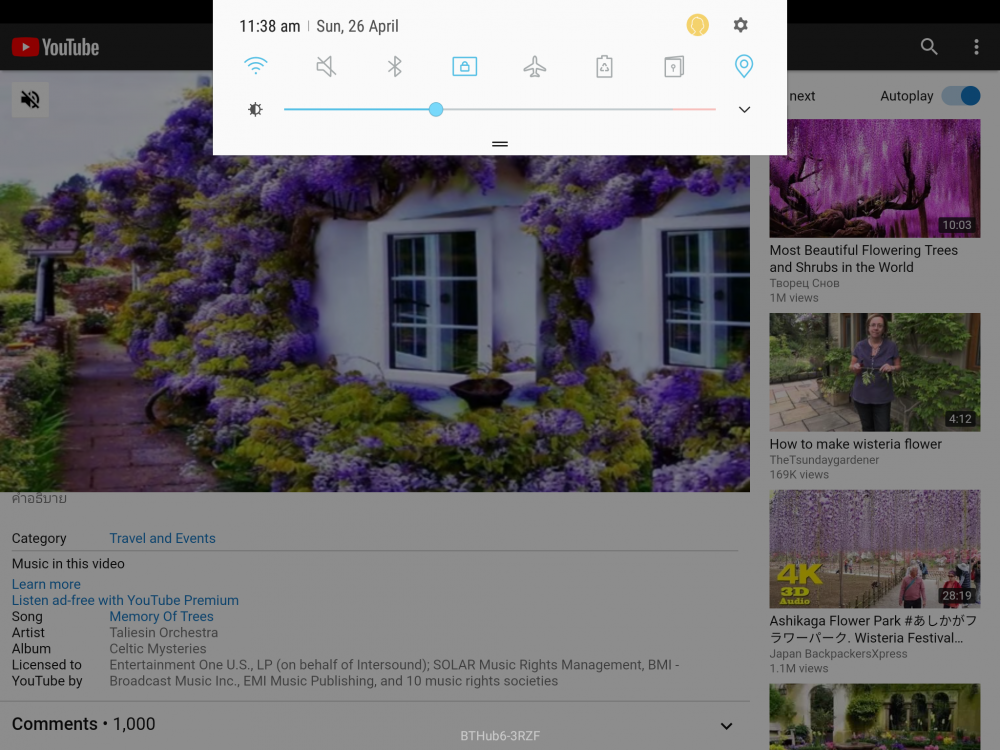
Task: Toggle Wi-Fi in quick settings
Action: click(x=256, y=66)
